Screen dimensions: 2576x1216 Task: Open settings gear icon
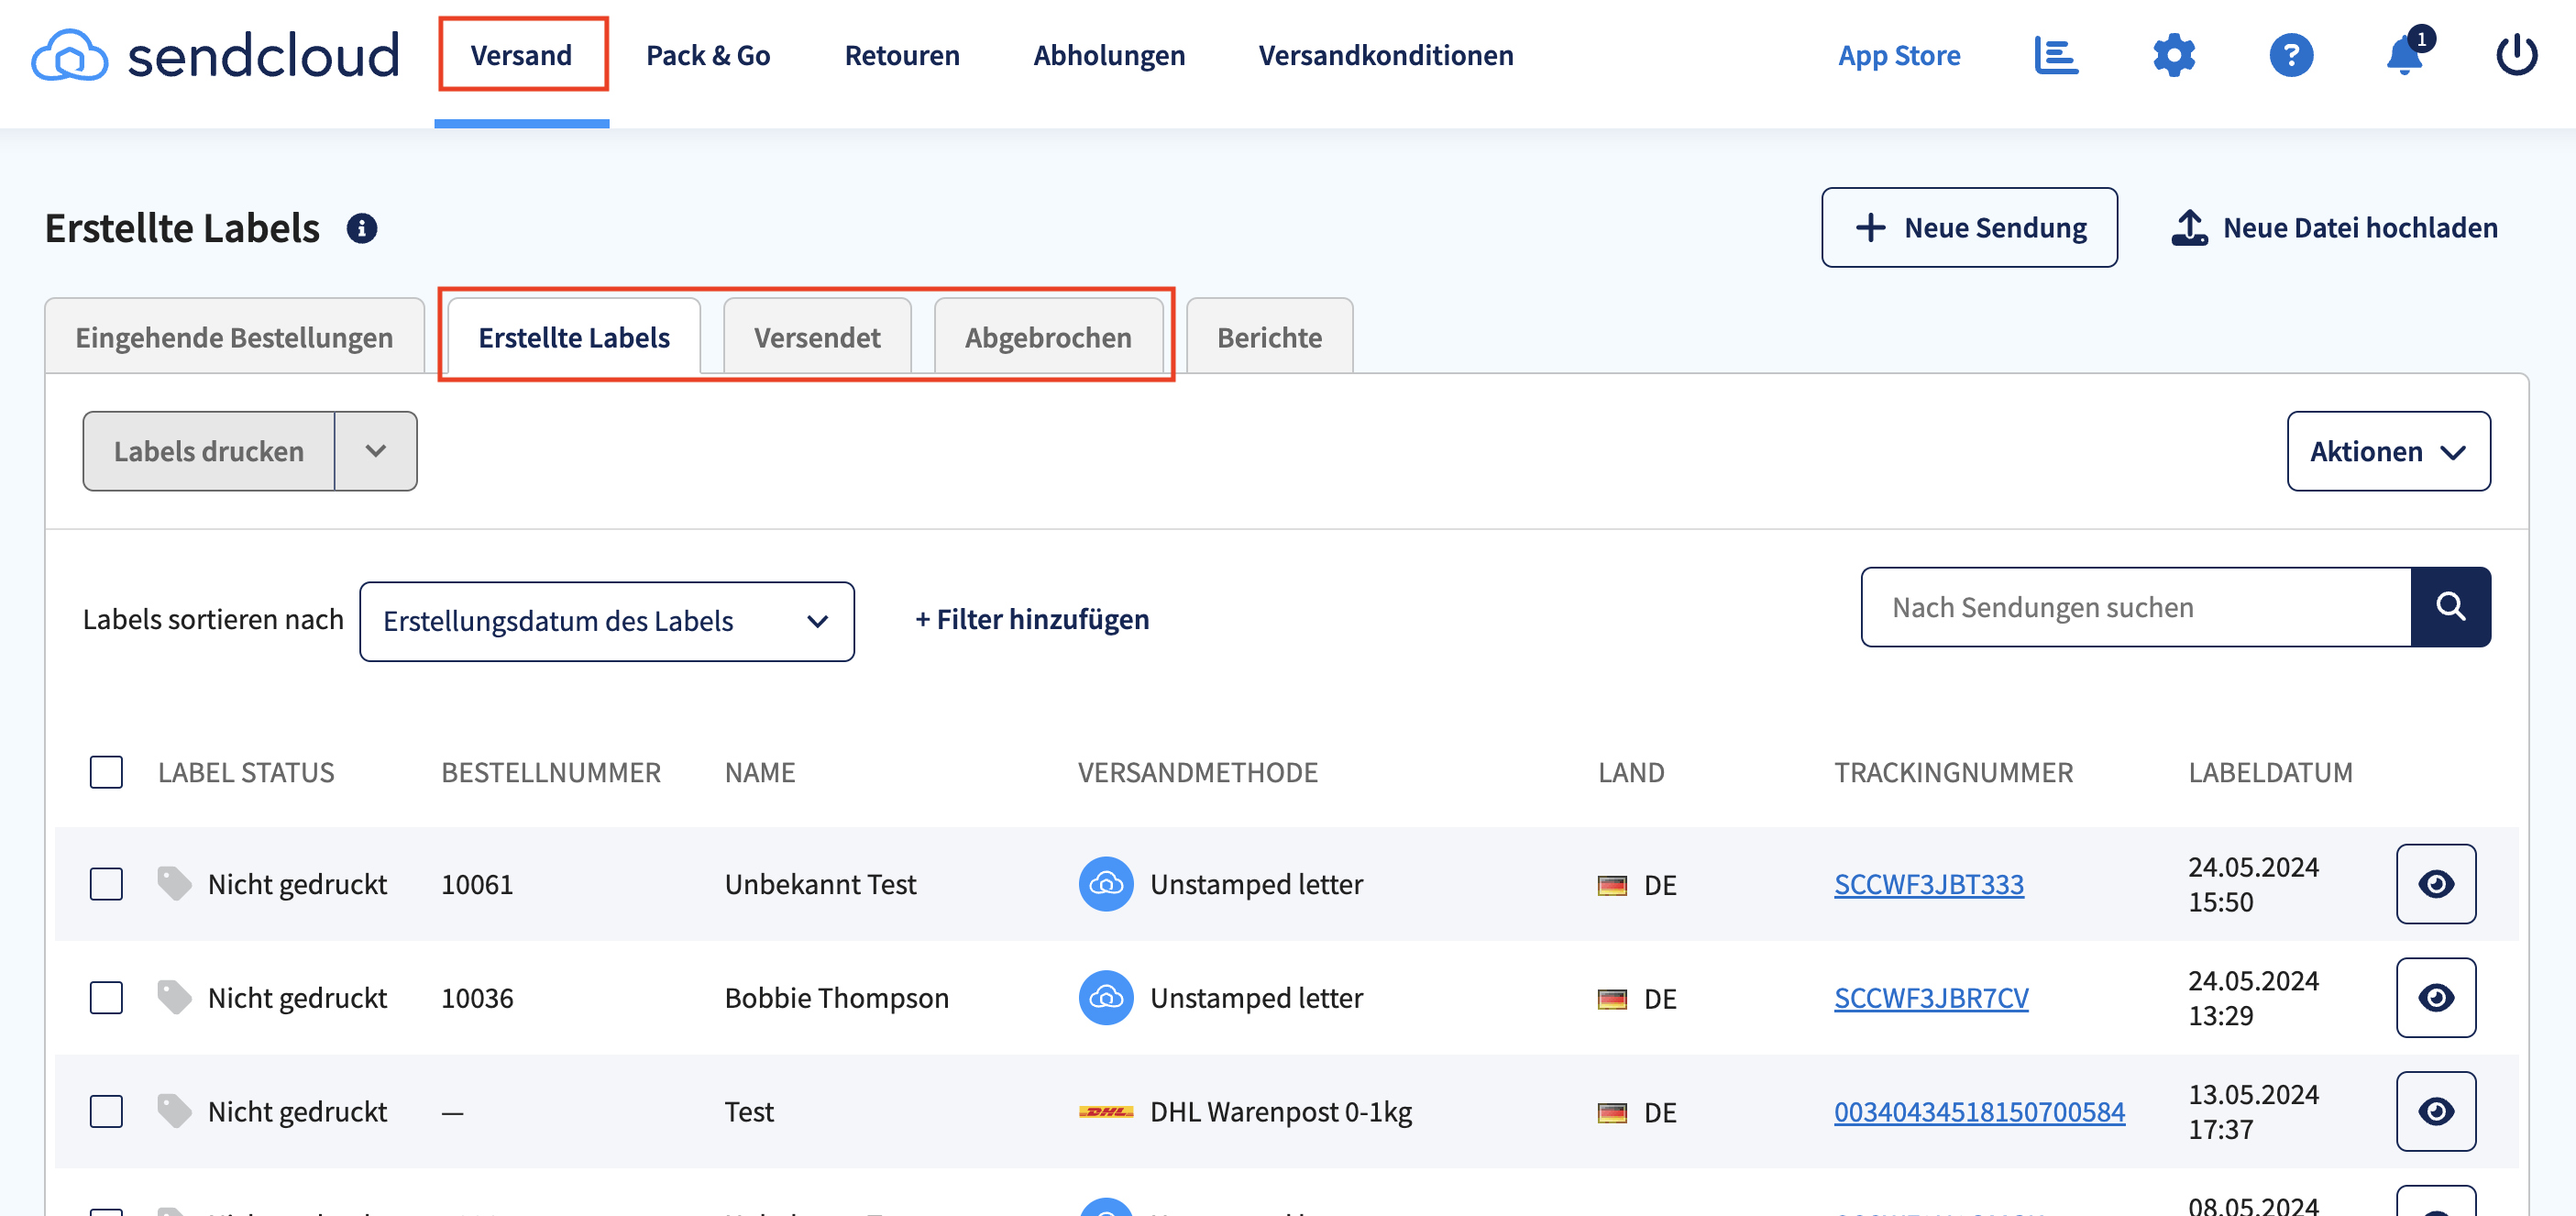[2173, 55]
